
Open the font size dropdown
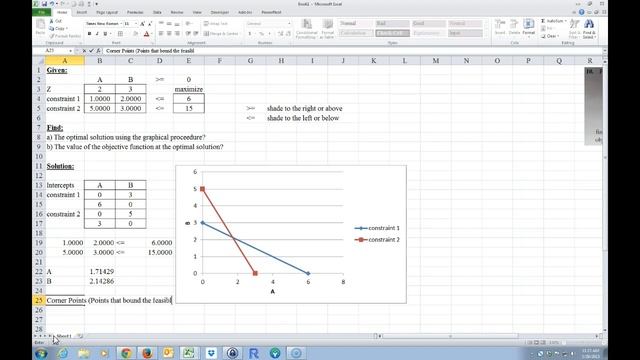136,24
